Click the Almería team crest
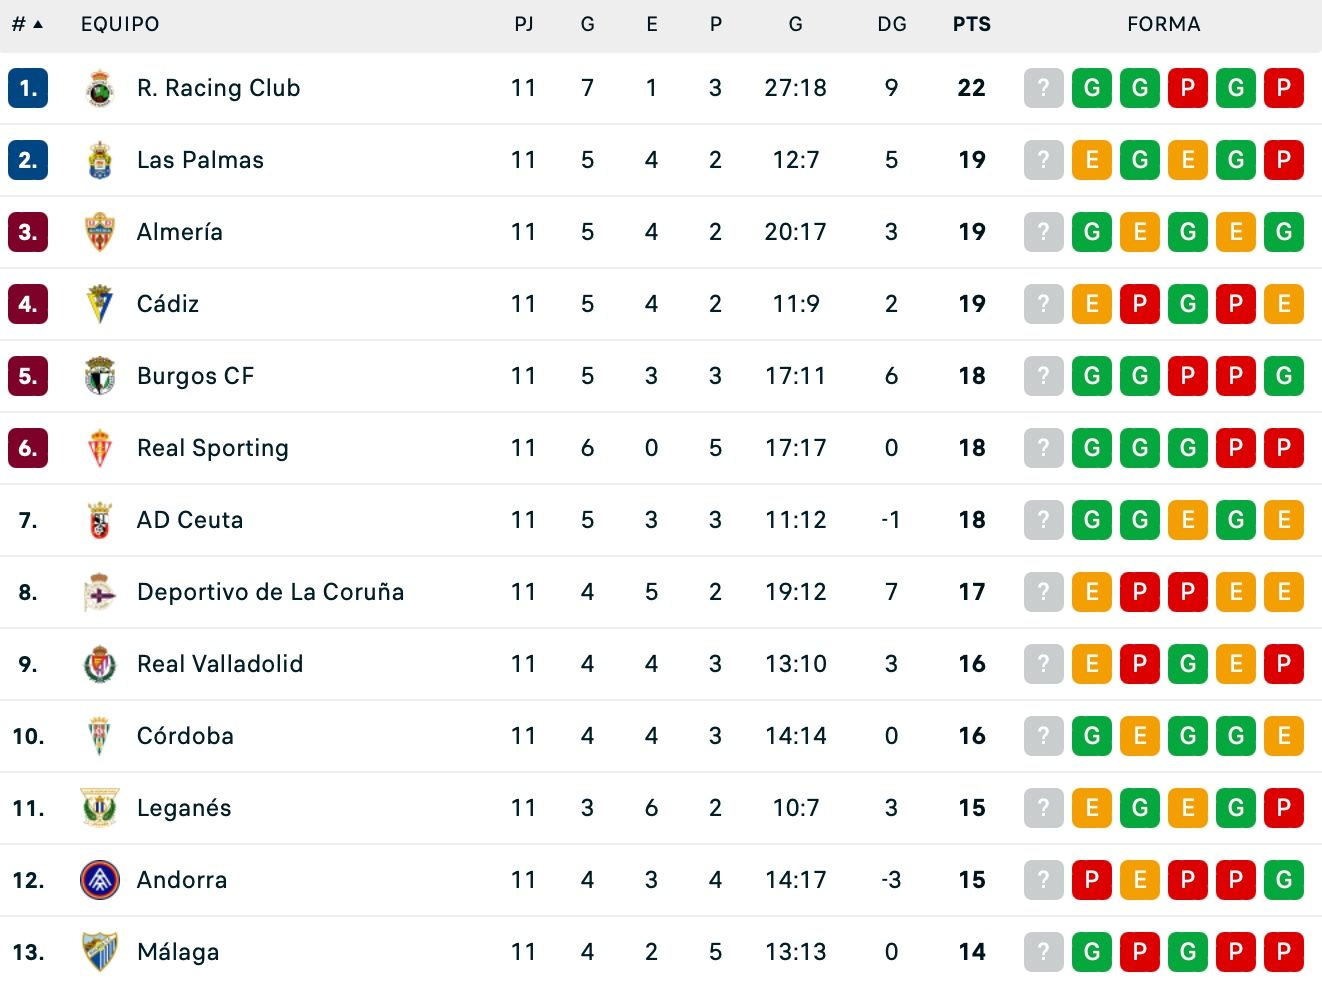Screen dimensions: 1322x986 point(100,232)
